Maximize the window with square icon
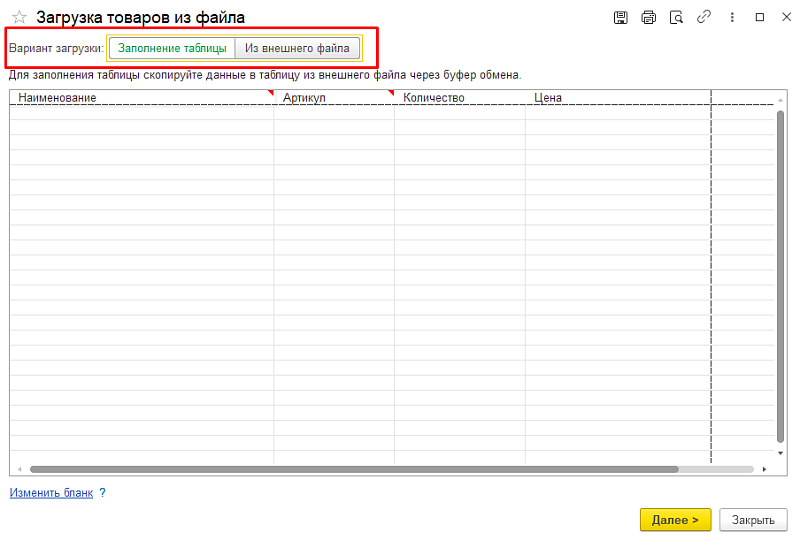 pos(759,18)
